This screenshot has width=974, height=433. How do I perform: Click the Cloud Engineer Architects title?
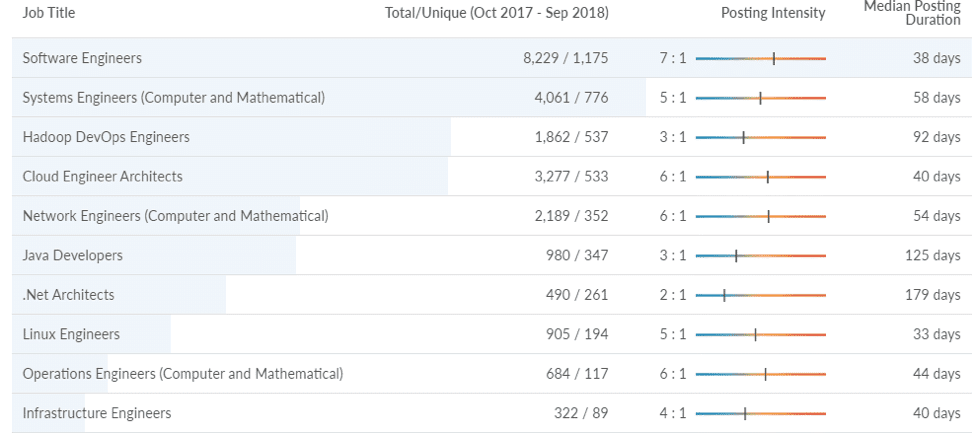pos(103,177)
